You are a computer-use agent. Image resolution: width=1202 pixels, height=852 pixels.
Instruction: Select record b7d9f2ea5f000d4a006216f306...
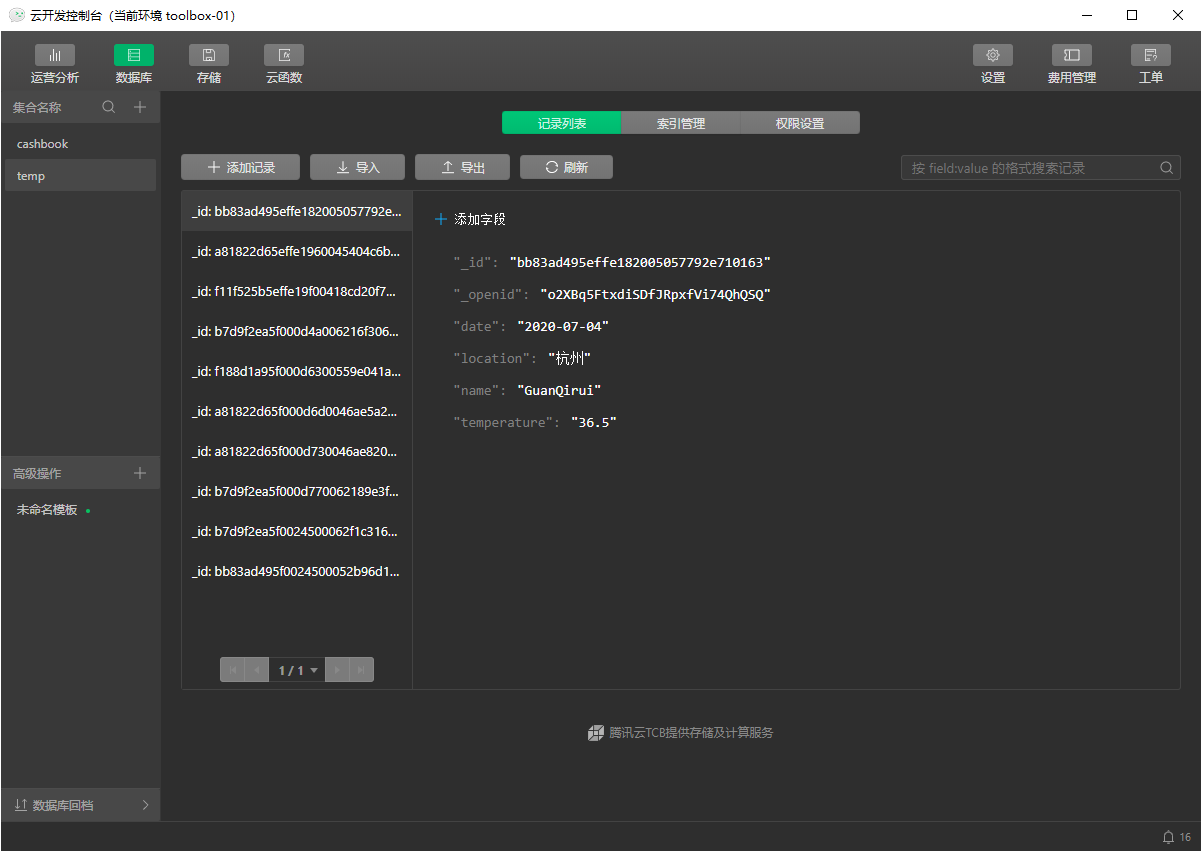[297, 331]
